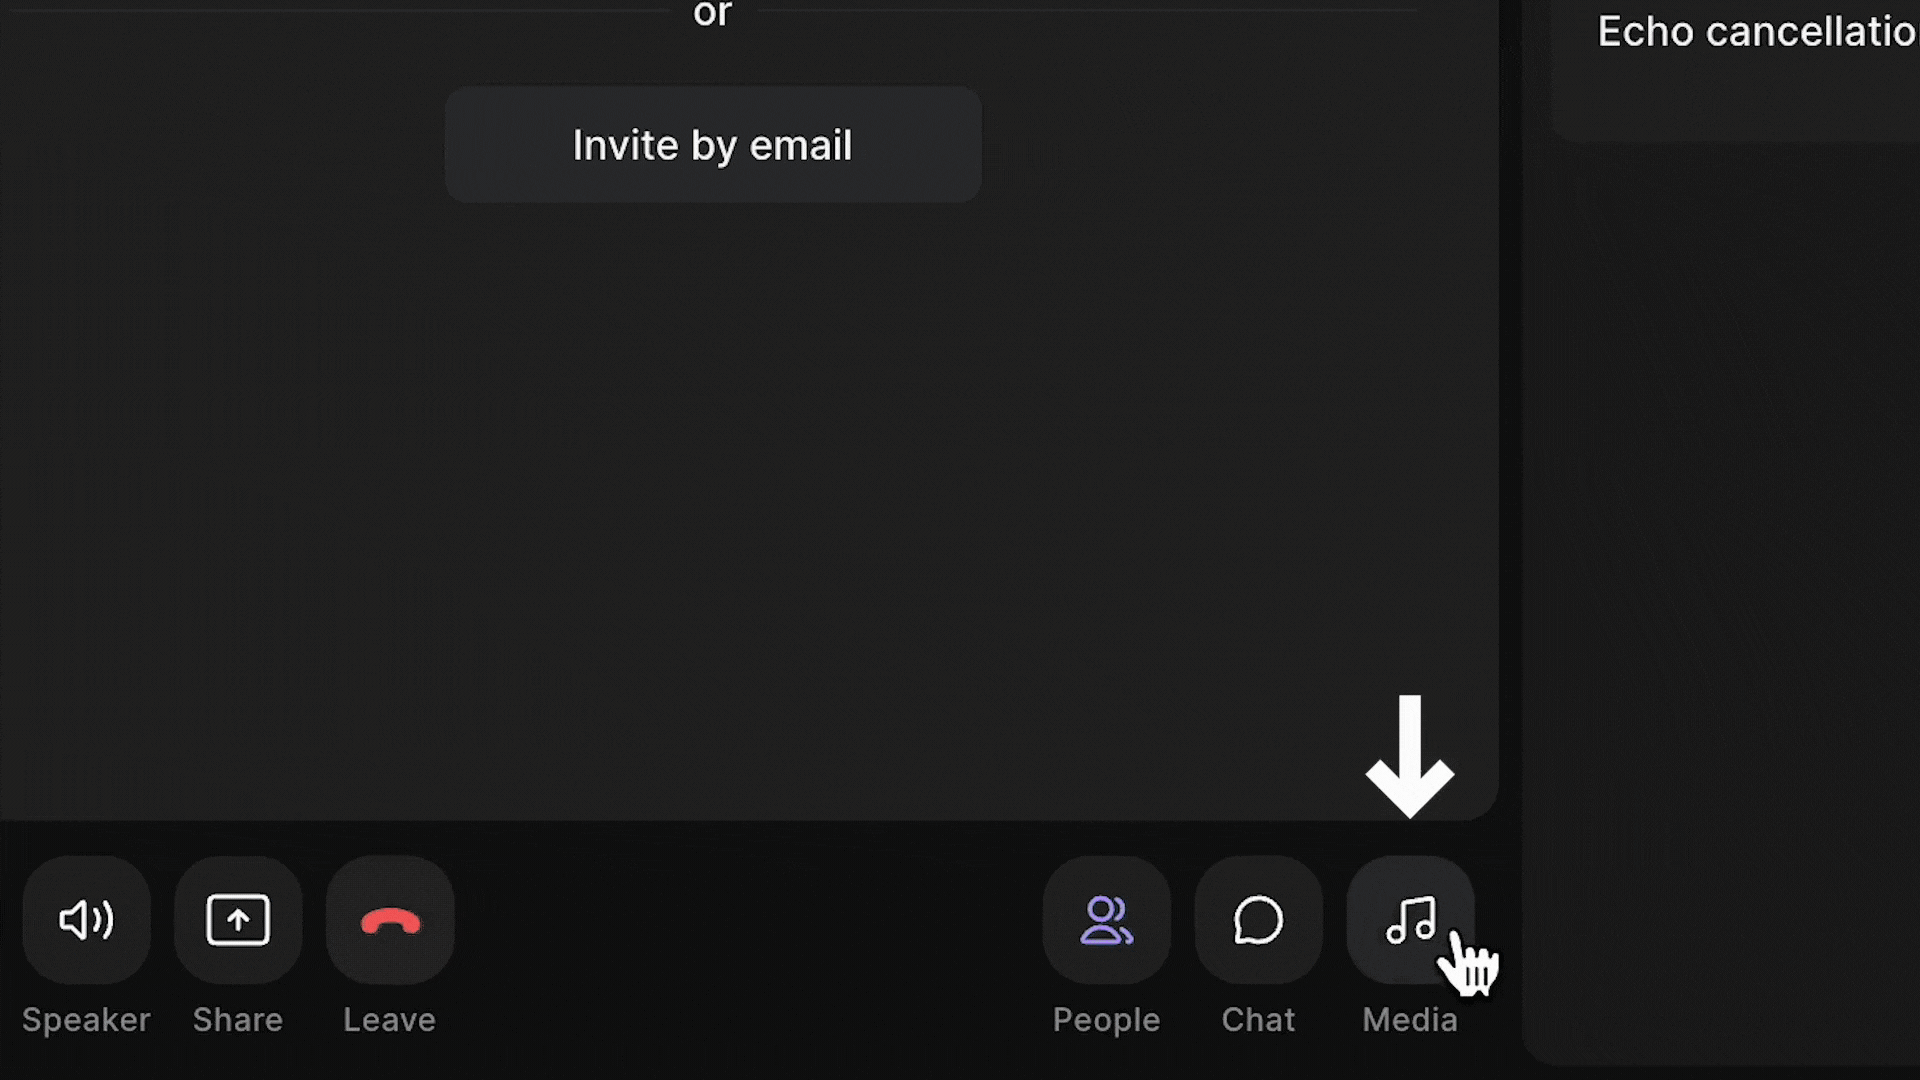Click the white downward arrow above Media
Screen dimensions: 1920x1080
point(1410,757)
